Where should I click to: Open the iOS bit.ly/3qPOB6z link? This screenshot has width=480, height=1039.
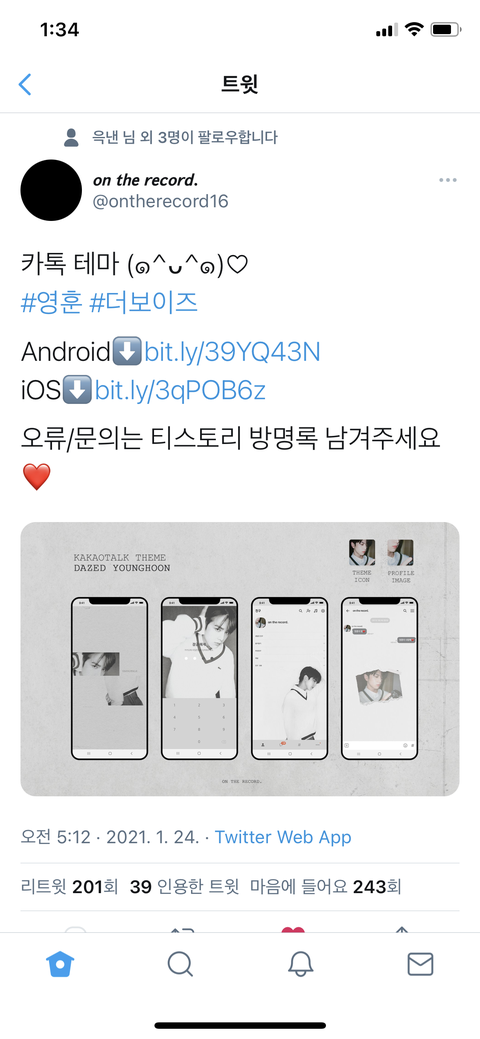click(x=180, y=391)
